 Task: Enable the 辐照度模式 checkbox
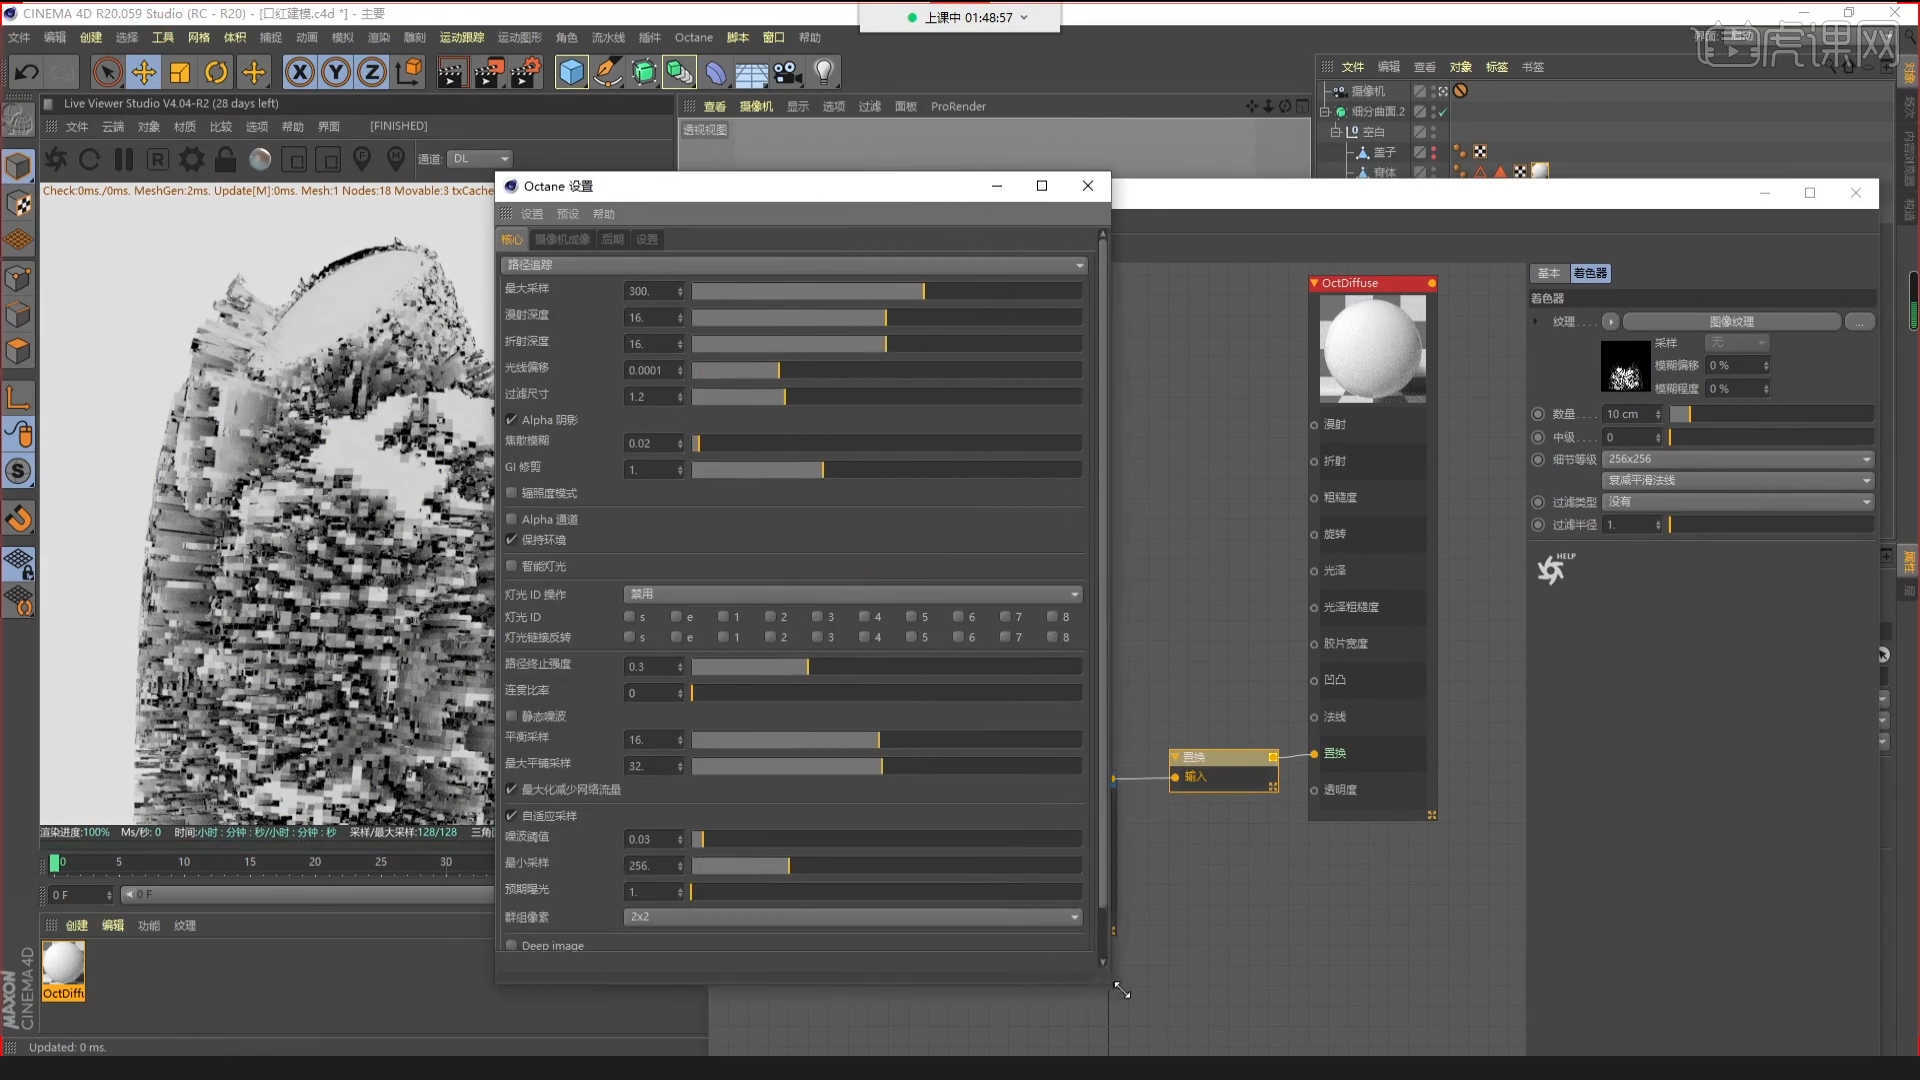512,493
